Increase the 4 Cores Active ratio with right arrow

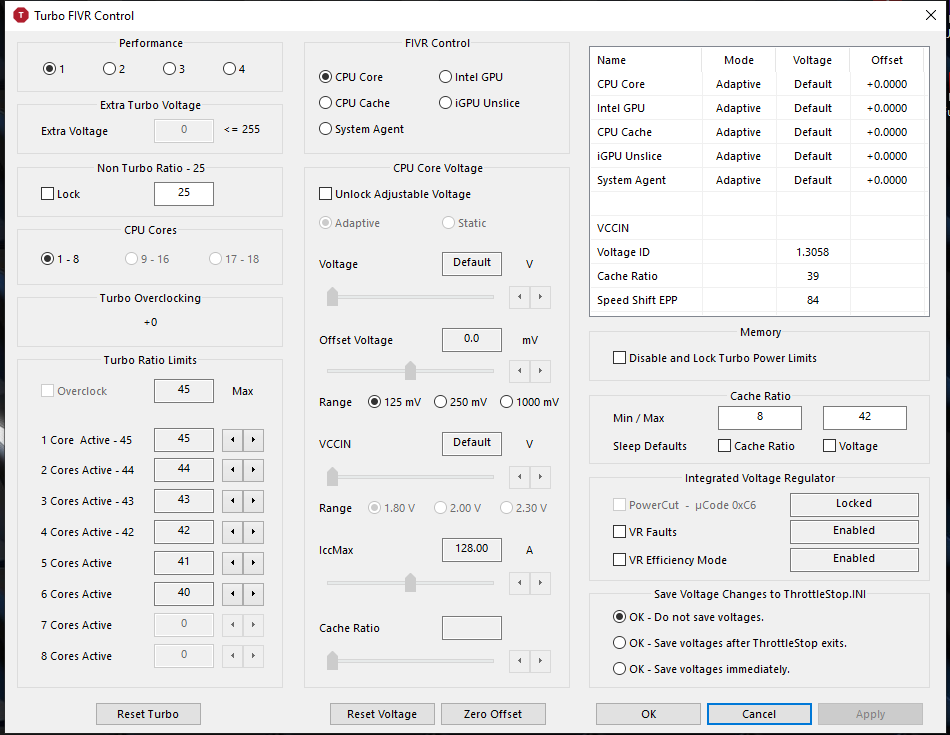pos(253,532)
